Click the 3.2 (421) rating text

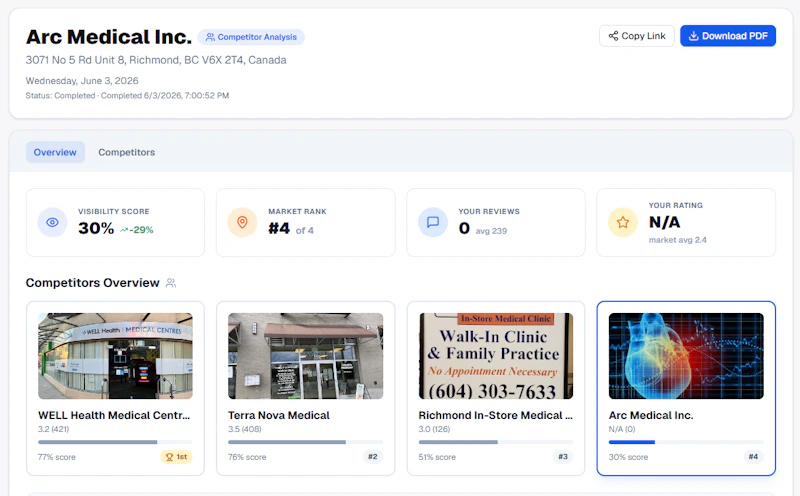(x=54, y=429)
